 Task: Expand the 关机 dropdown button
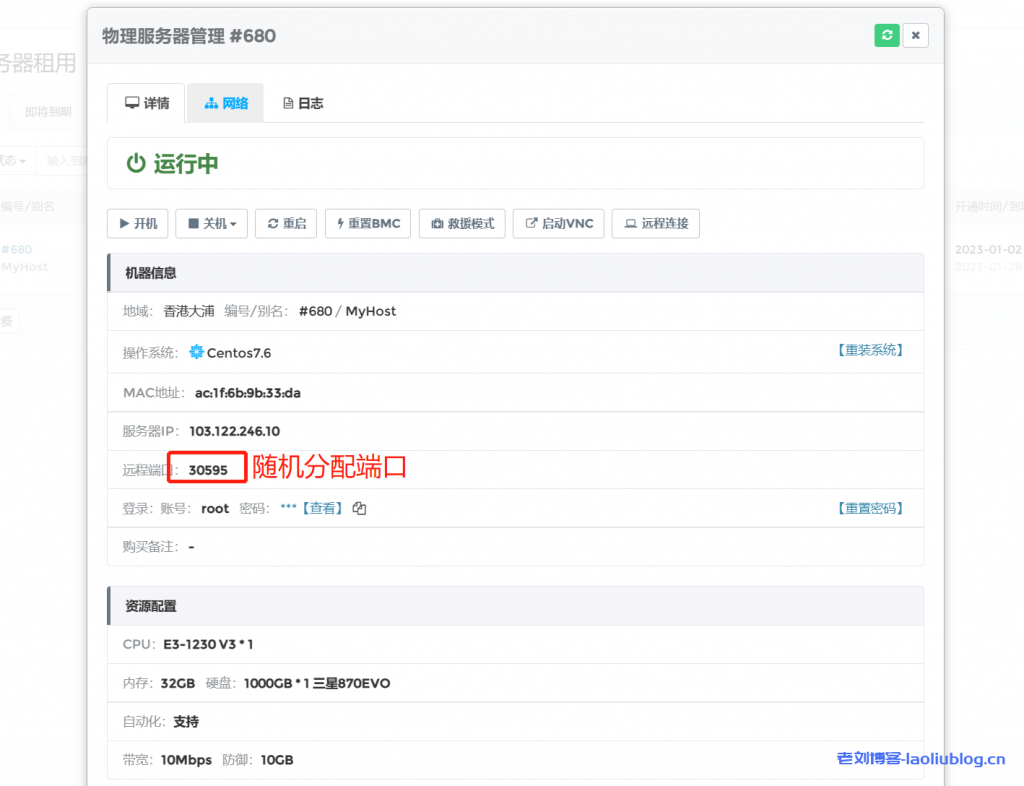(211, 224)
